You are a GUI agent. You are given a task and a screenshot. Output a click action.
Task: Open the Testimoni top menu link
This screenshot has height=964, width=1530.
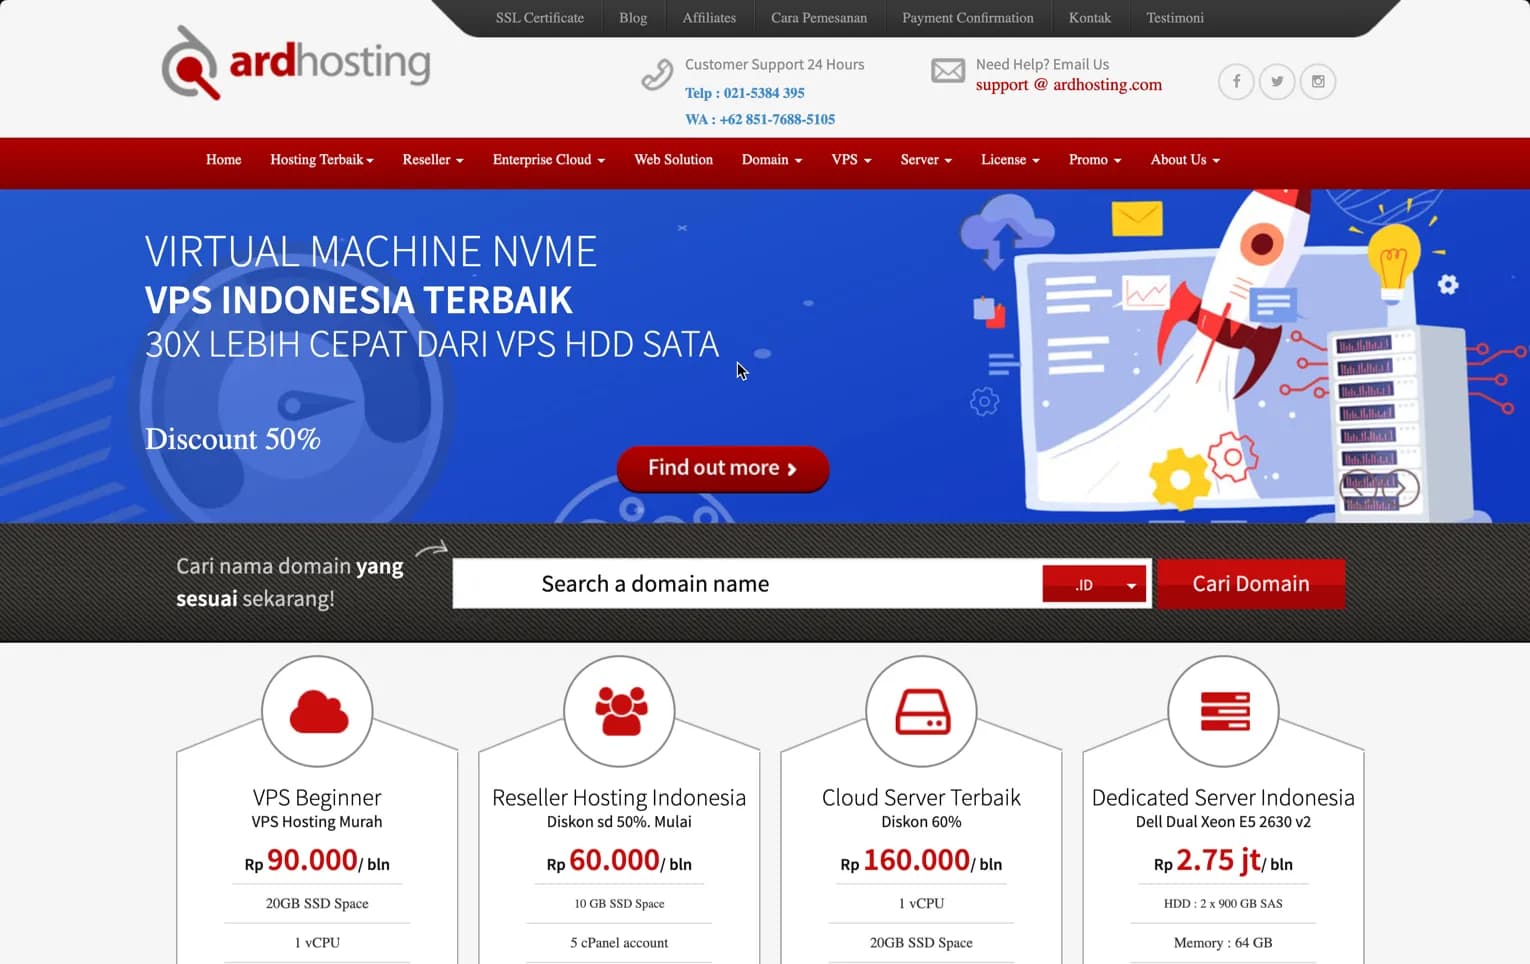1174,17
